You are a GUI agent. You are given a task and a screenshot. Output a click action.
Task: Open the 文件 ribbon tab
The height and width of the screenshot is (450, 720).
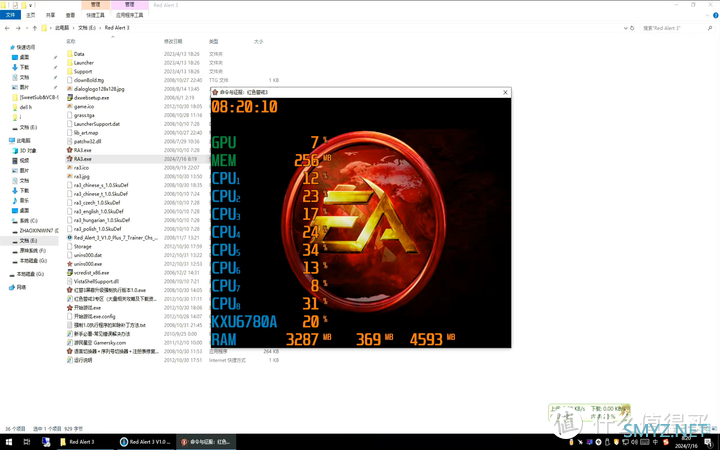pyautogui.click(x=10, y=15)
